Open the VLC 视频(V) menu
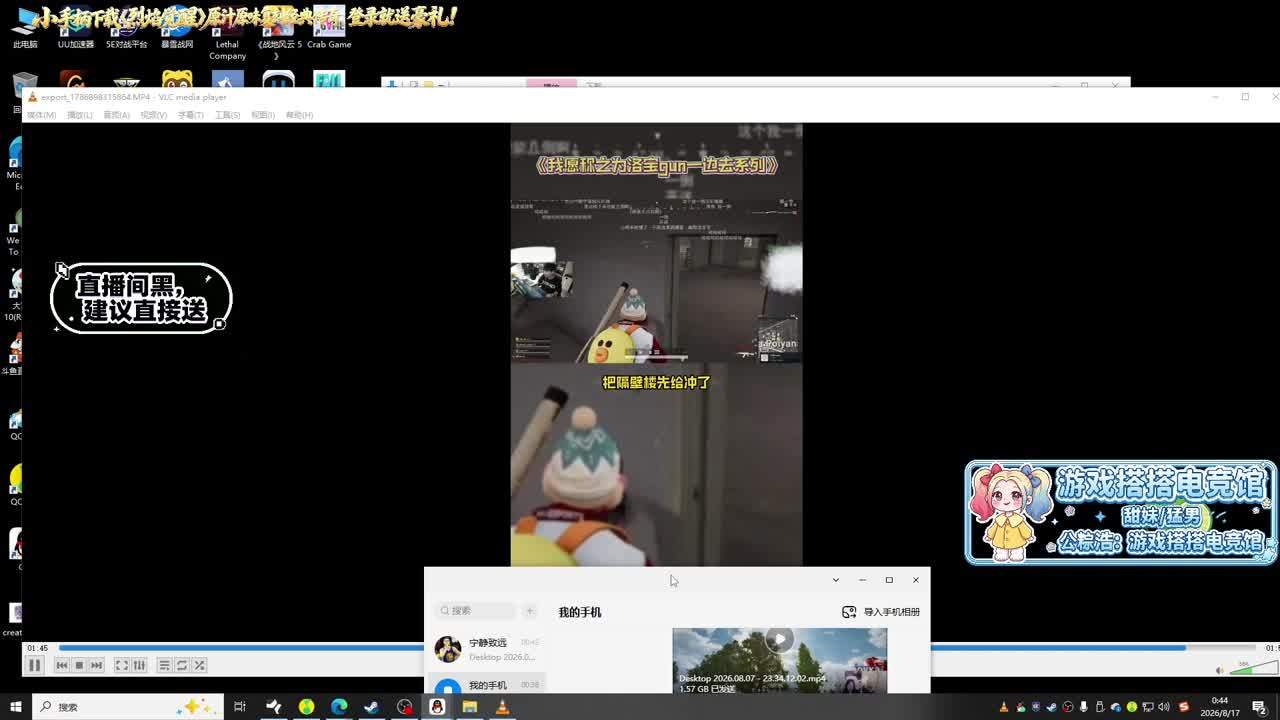The width and height of the screenshot is (1280, 720). pos(153,115)
